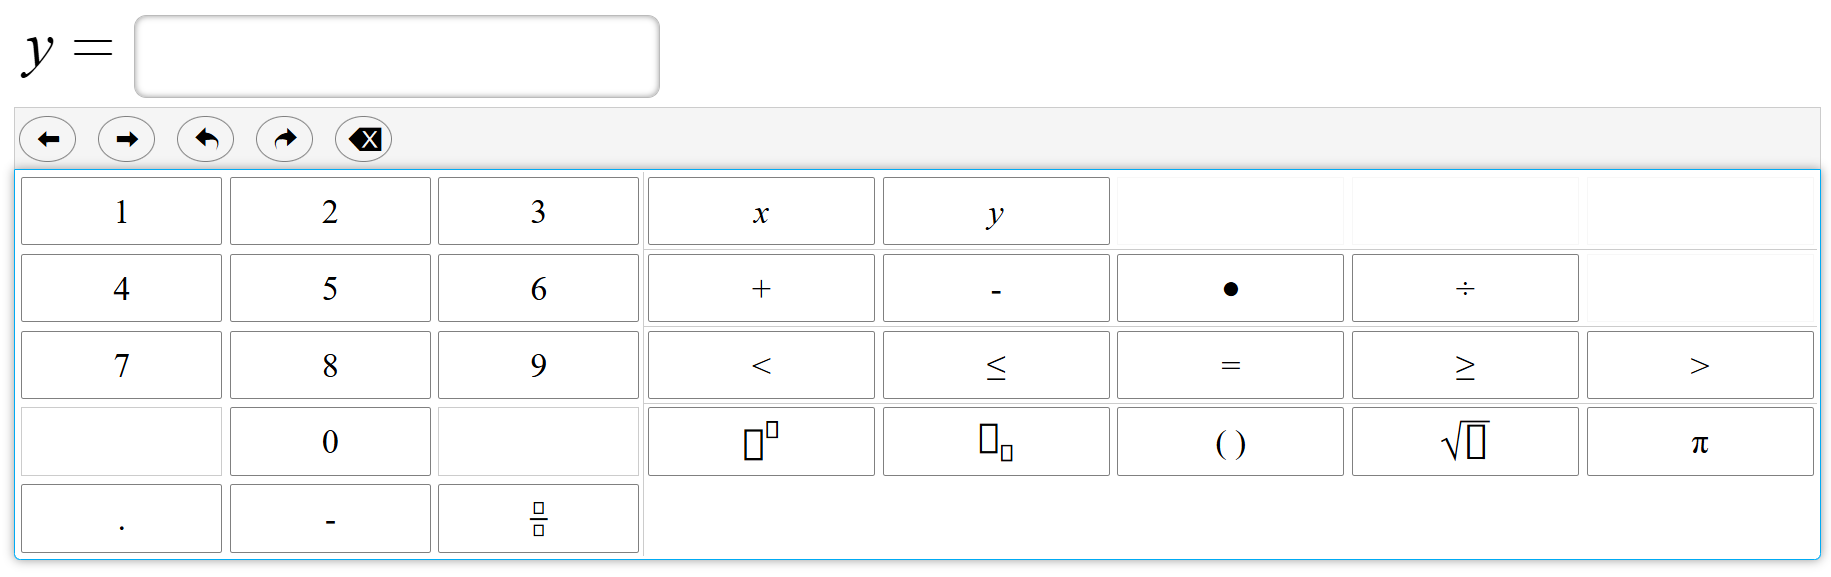Insert an exponent template
This screenshot has height=577, width=1831.
point(761,441)
